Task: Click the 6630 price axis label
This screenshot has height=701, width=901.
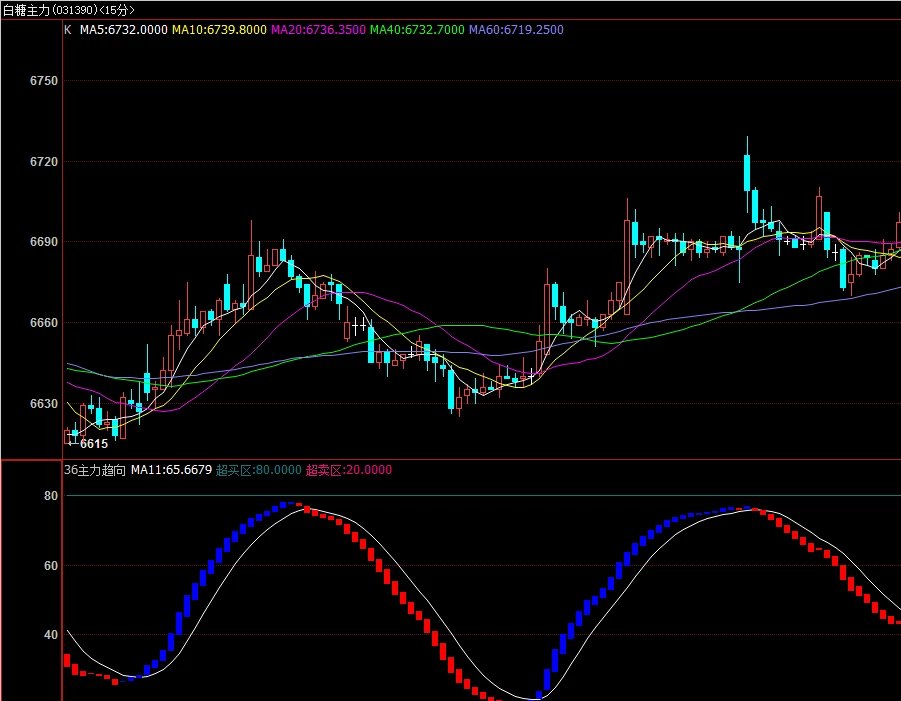Action: (x=44, y=404)
